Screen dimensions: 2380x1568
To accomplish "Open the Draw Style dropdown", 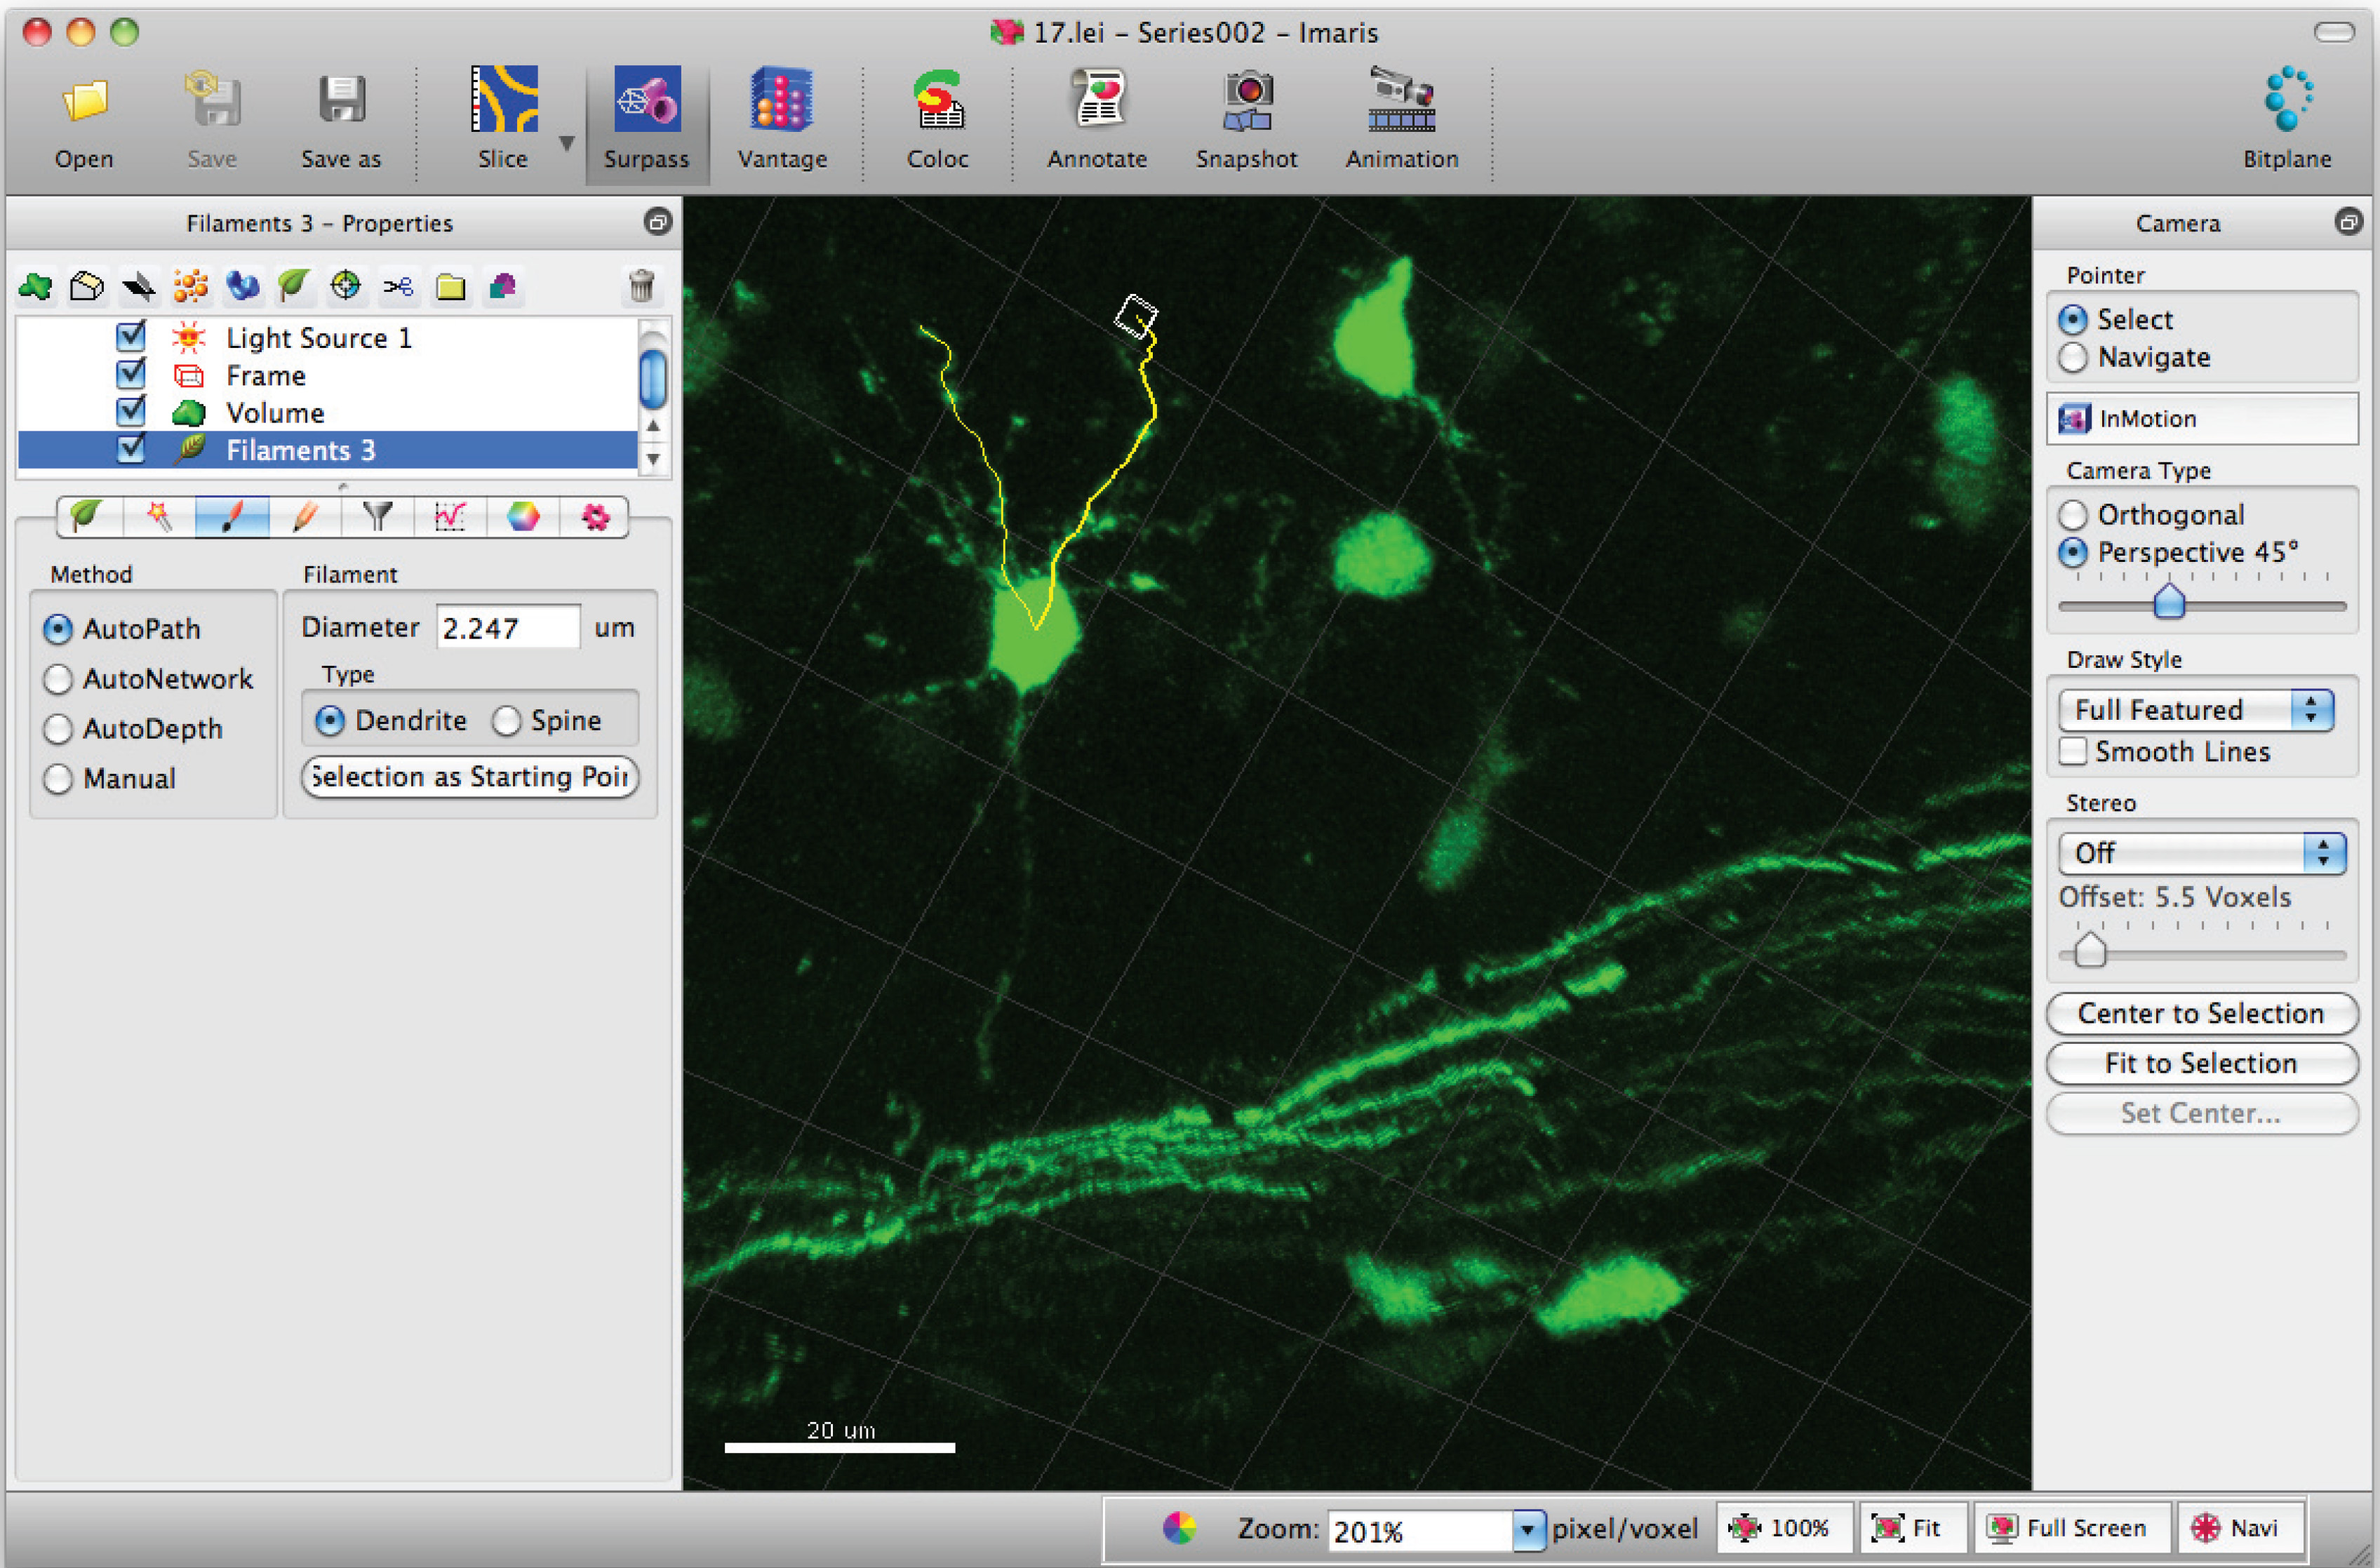I will [2195, 710].
